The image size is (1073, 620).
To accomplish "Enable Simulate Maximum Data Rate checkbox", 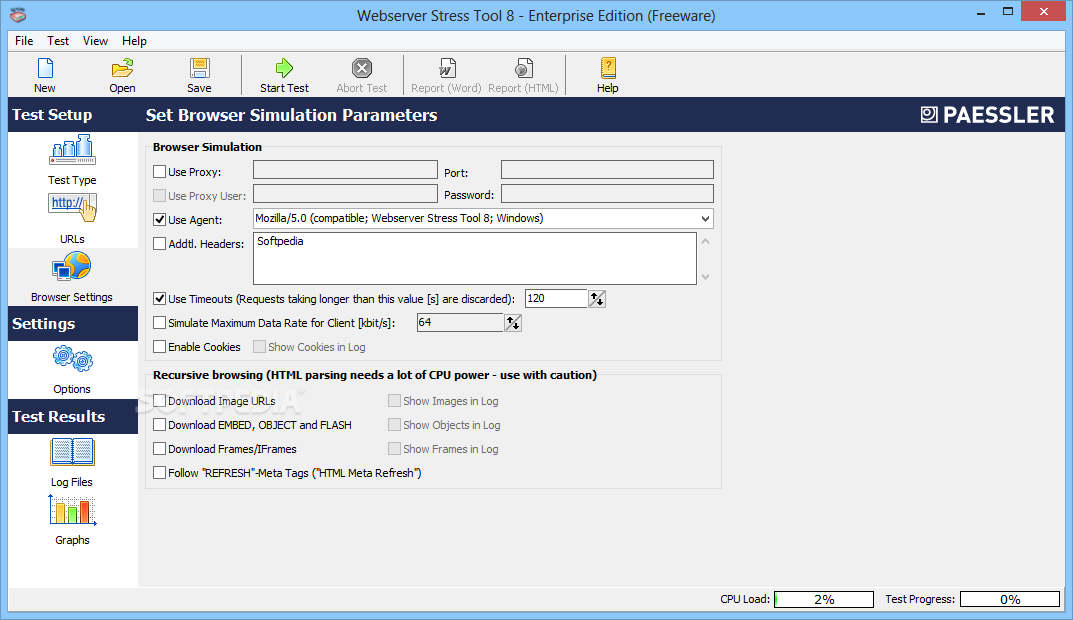I will (159, 322).
